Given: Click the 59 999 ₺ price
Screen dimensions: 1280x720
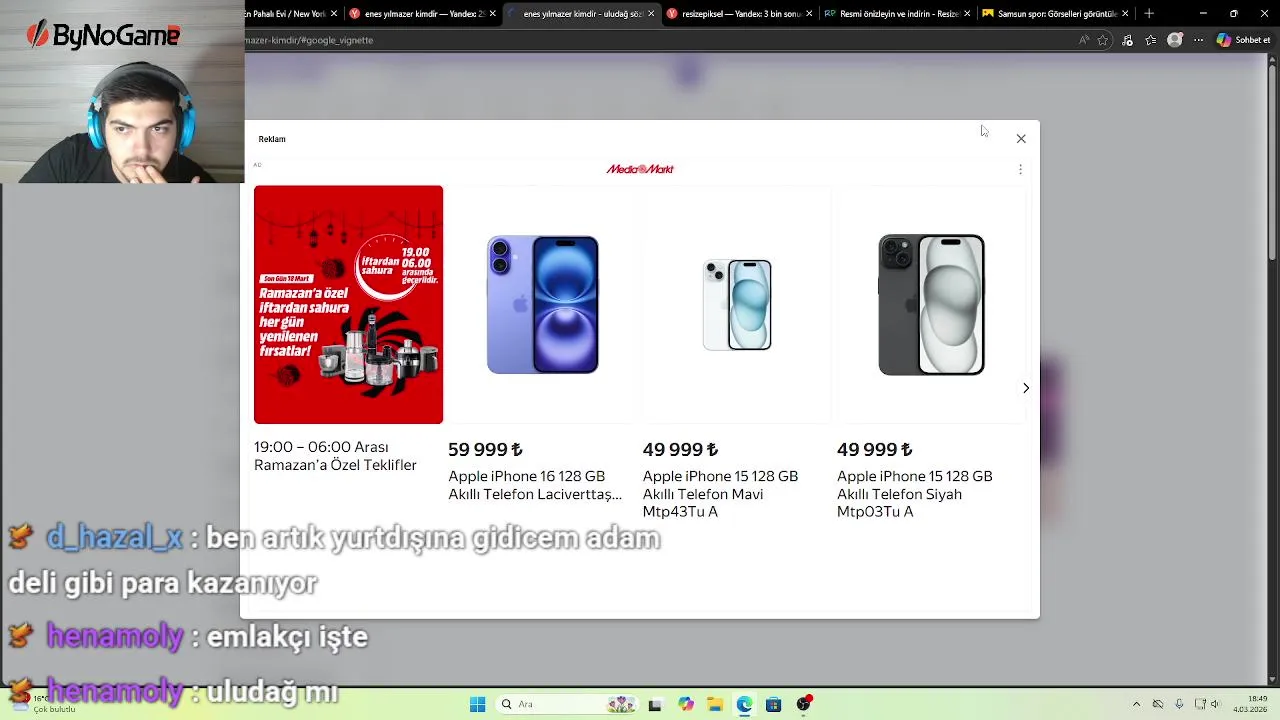Looking at the screenshot, I should pyautogui.click(x=485, y=450).
